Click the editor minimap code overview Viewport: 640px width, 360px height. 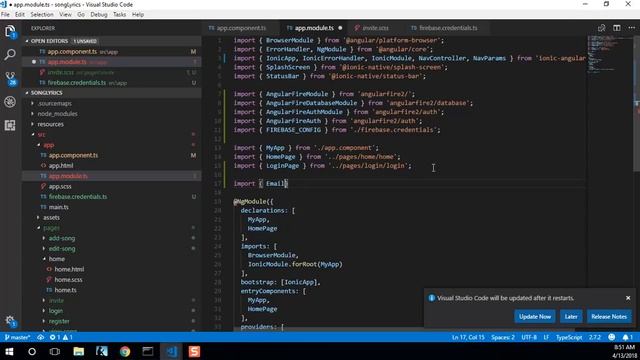click(610, 55)
